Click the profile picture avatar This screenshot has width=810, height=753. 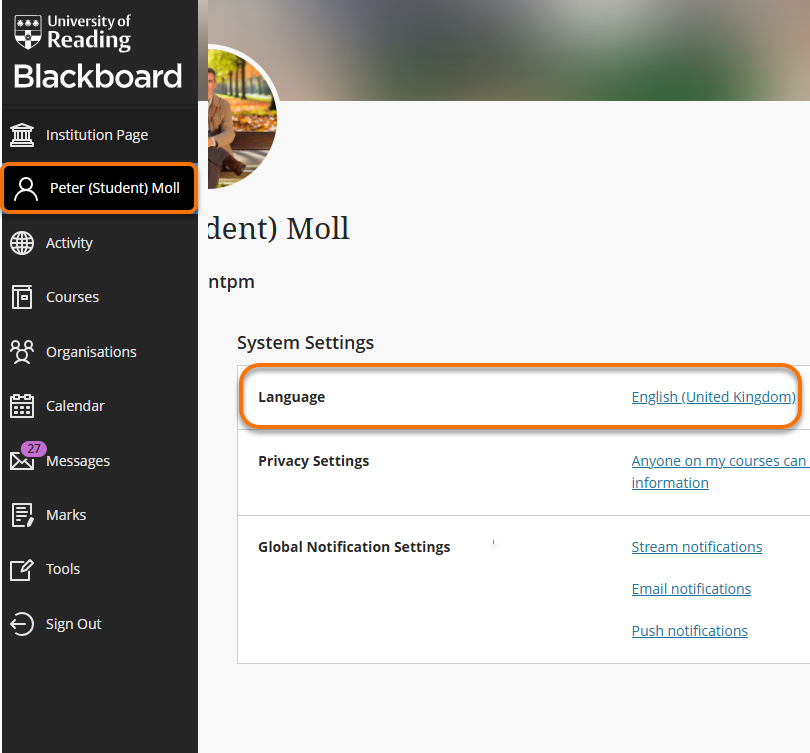pos(240,120)
